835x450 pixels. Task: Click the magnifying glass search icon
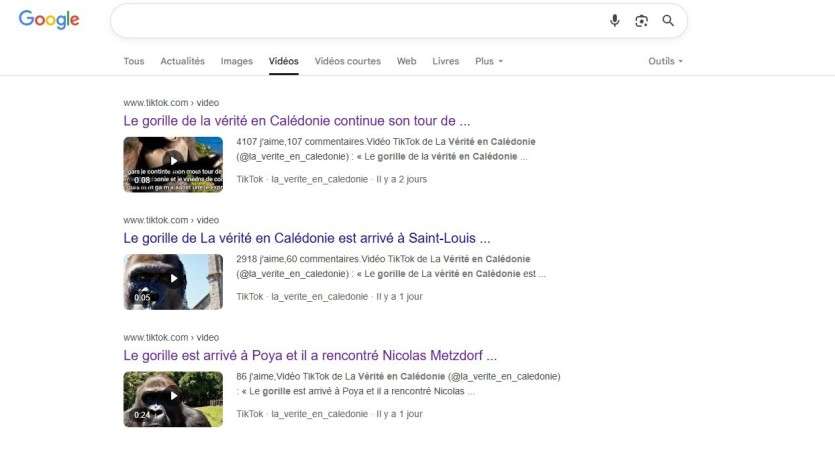point(668,21)
